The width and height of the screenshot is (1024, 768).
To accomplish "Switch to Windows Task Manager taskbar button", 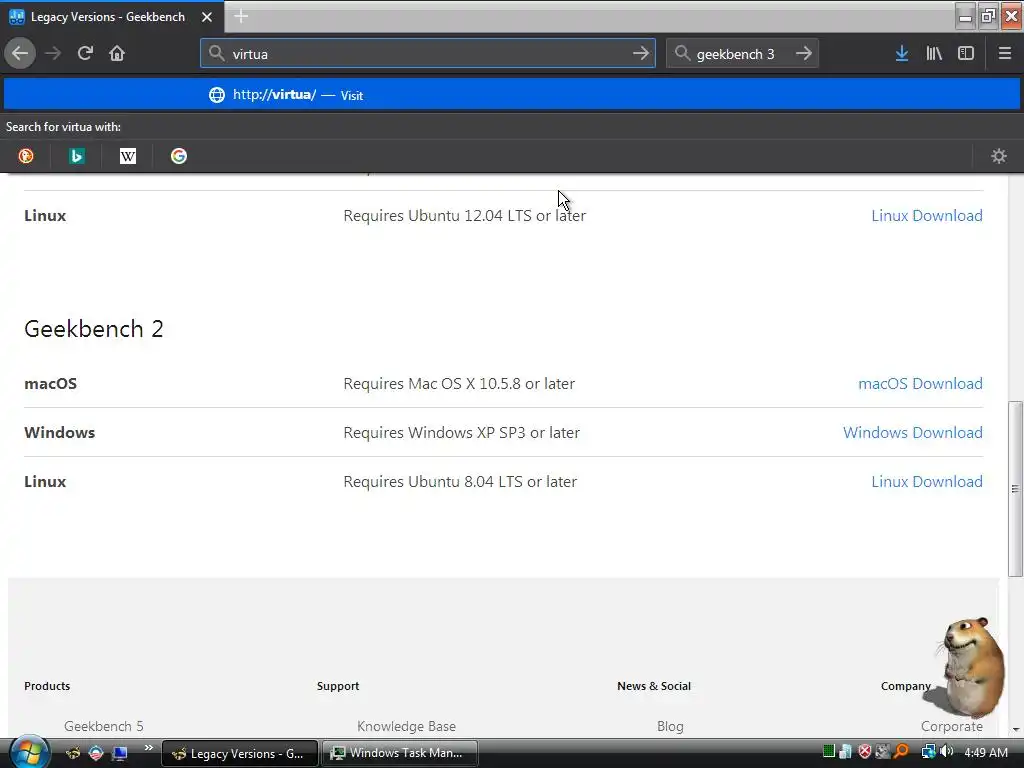I will (x=400, y=753).
